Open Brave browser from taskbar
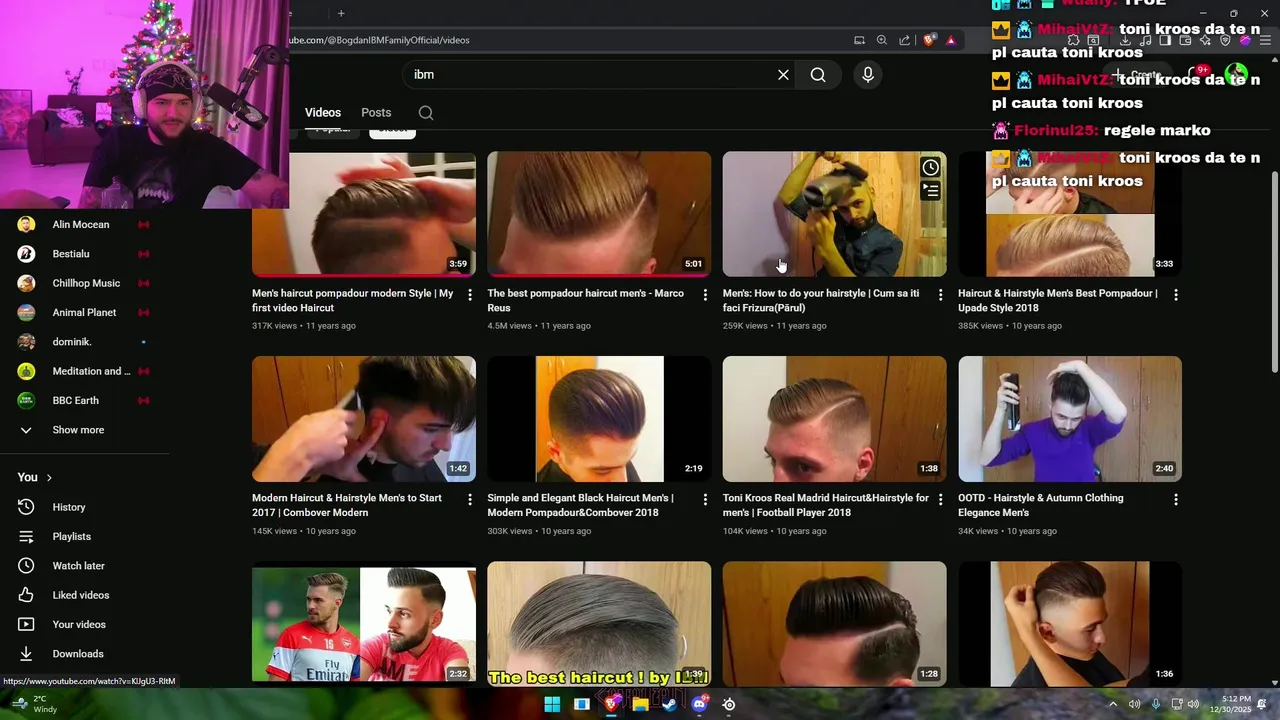Viewport: 1280px width, 720px height. click(x=611, y=704)
